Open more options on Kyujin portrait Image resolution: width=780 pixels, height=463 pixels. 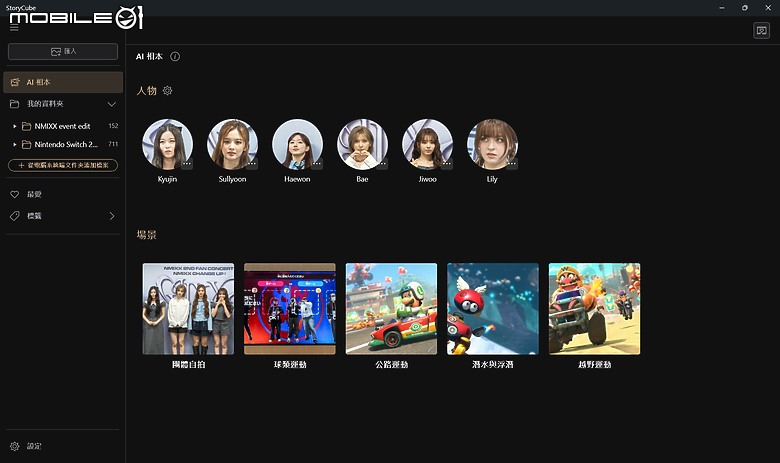(187, 164)
